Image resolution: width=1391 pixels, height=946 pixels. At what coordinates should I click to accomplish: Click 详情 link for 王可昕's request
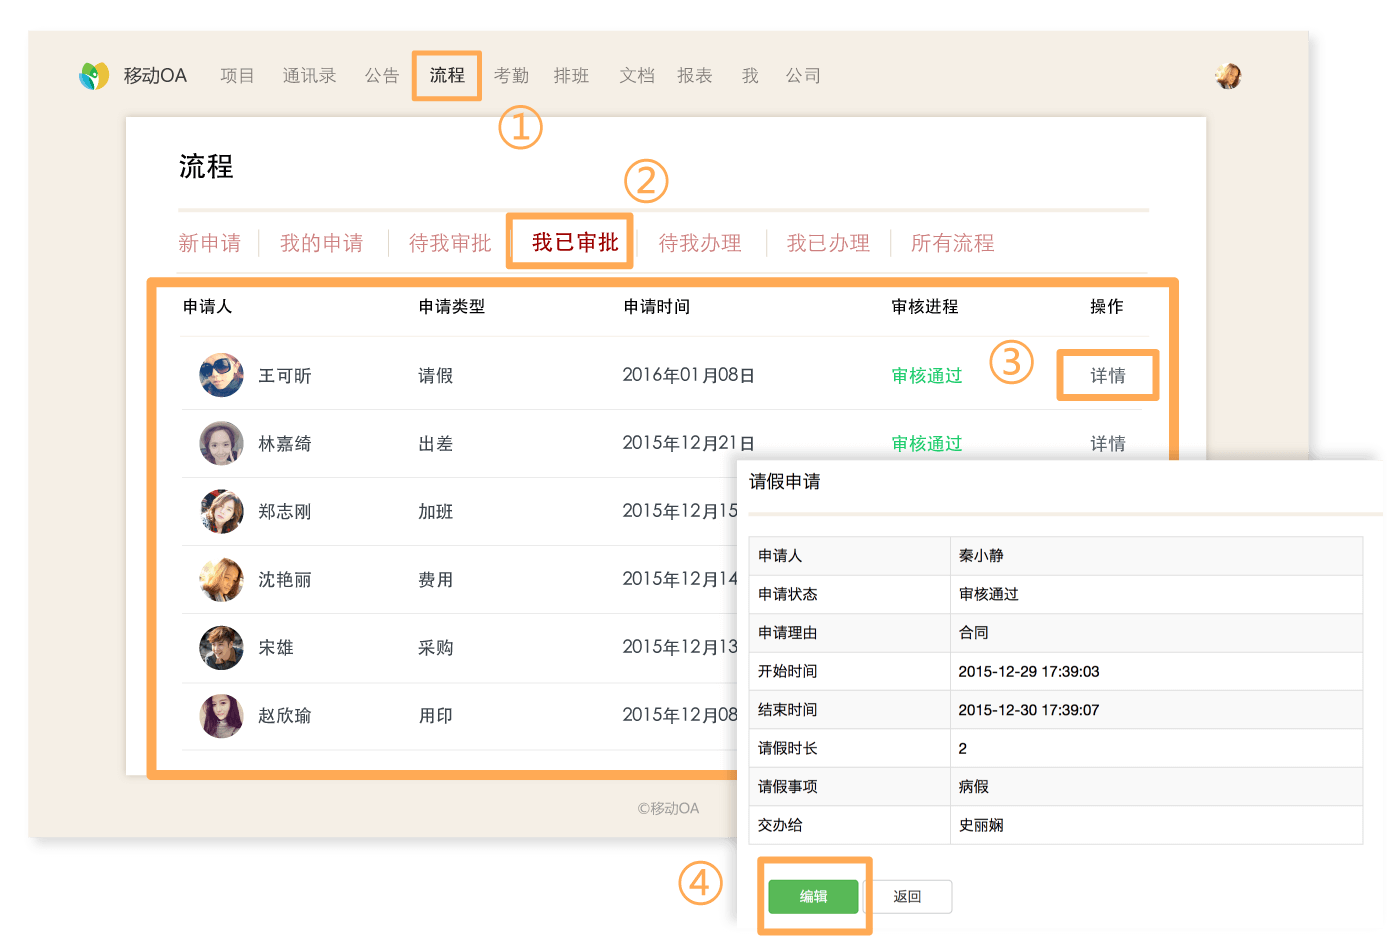pos(1107,376)
